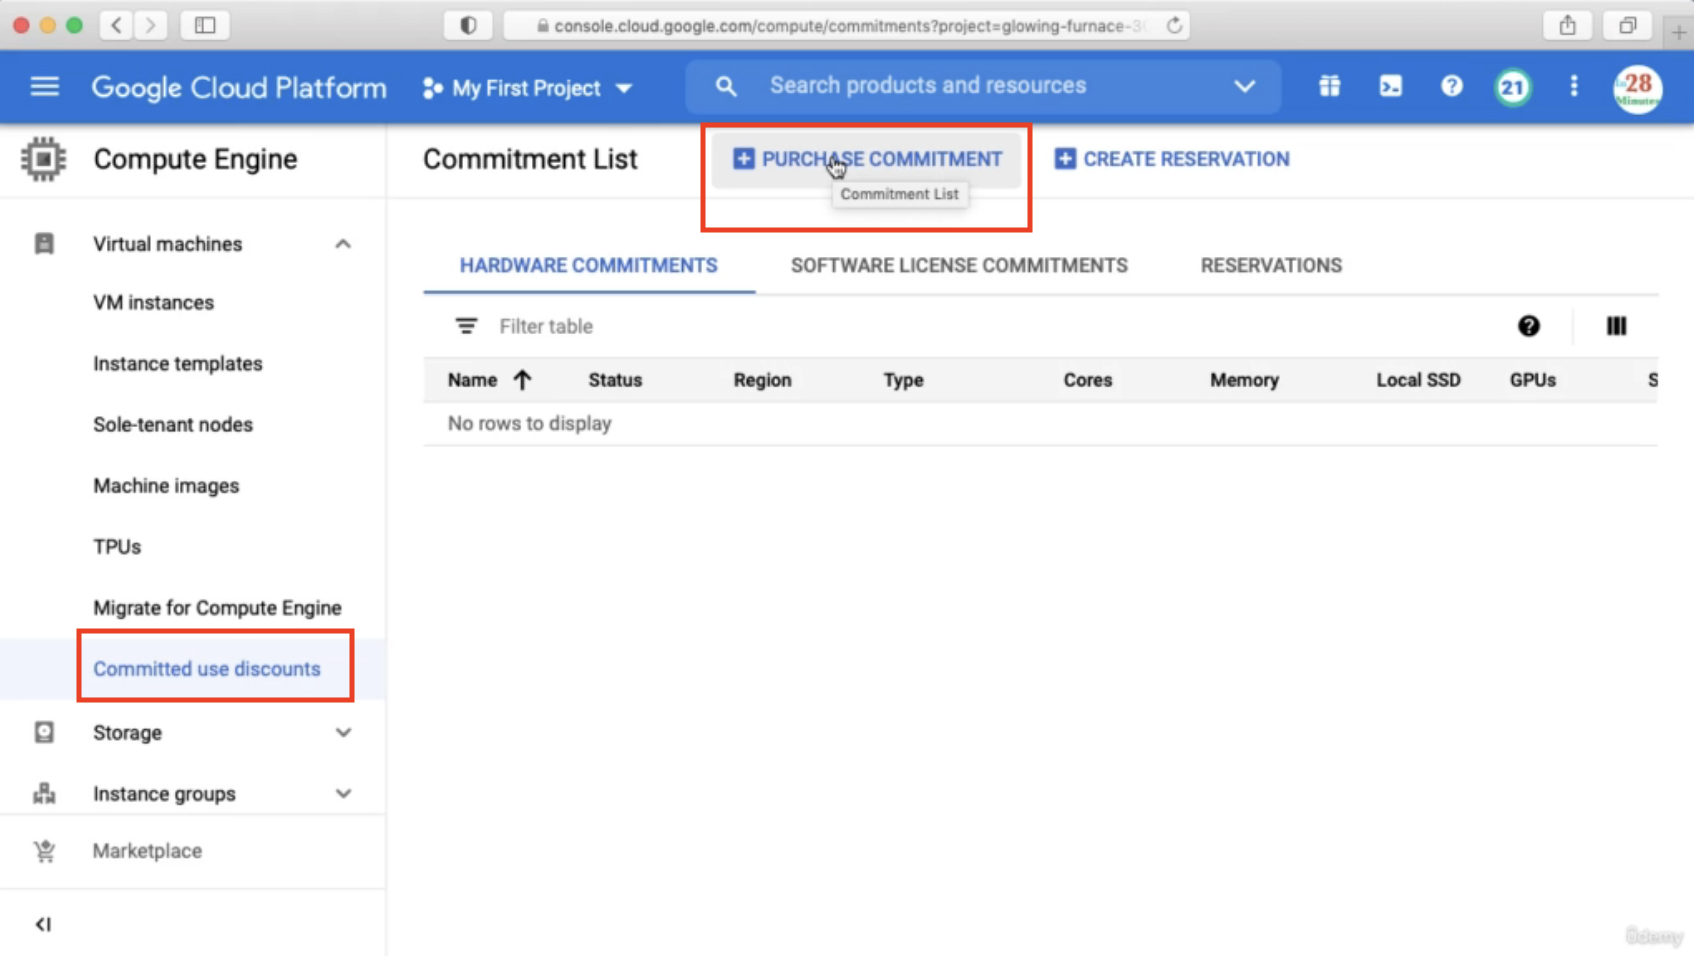This screenshot has height=958, width=1694.
Task: Click the Memory column header
Action: (x=1244, y=380)
